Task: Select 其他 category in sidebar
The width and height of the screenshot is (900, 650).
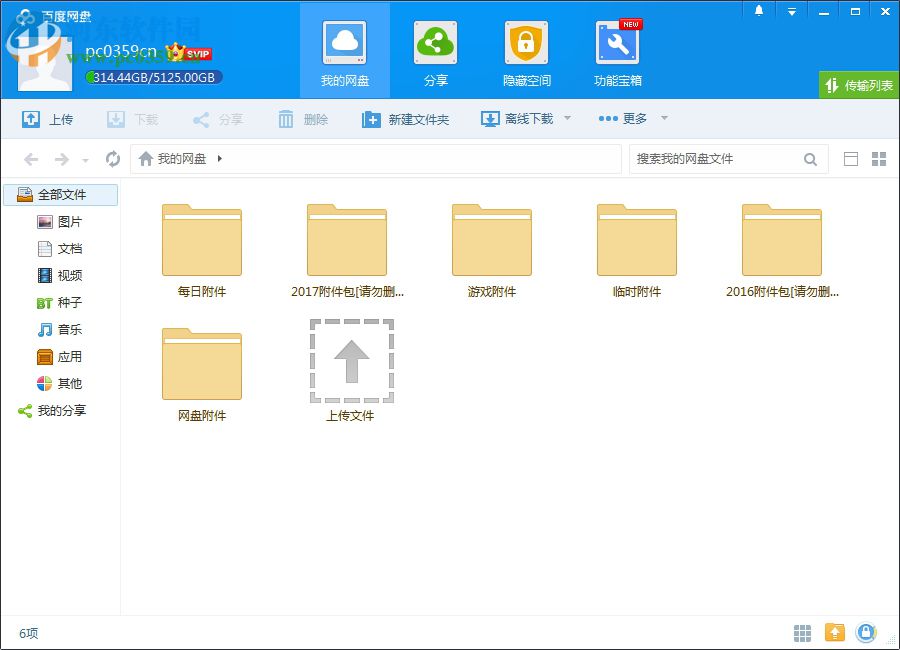Action: 60,384
